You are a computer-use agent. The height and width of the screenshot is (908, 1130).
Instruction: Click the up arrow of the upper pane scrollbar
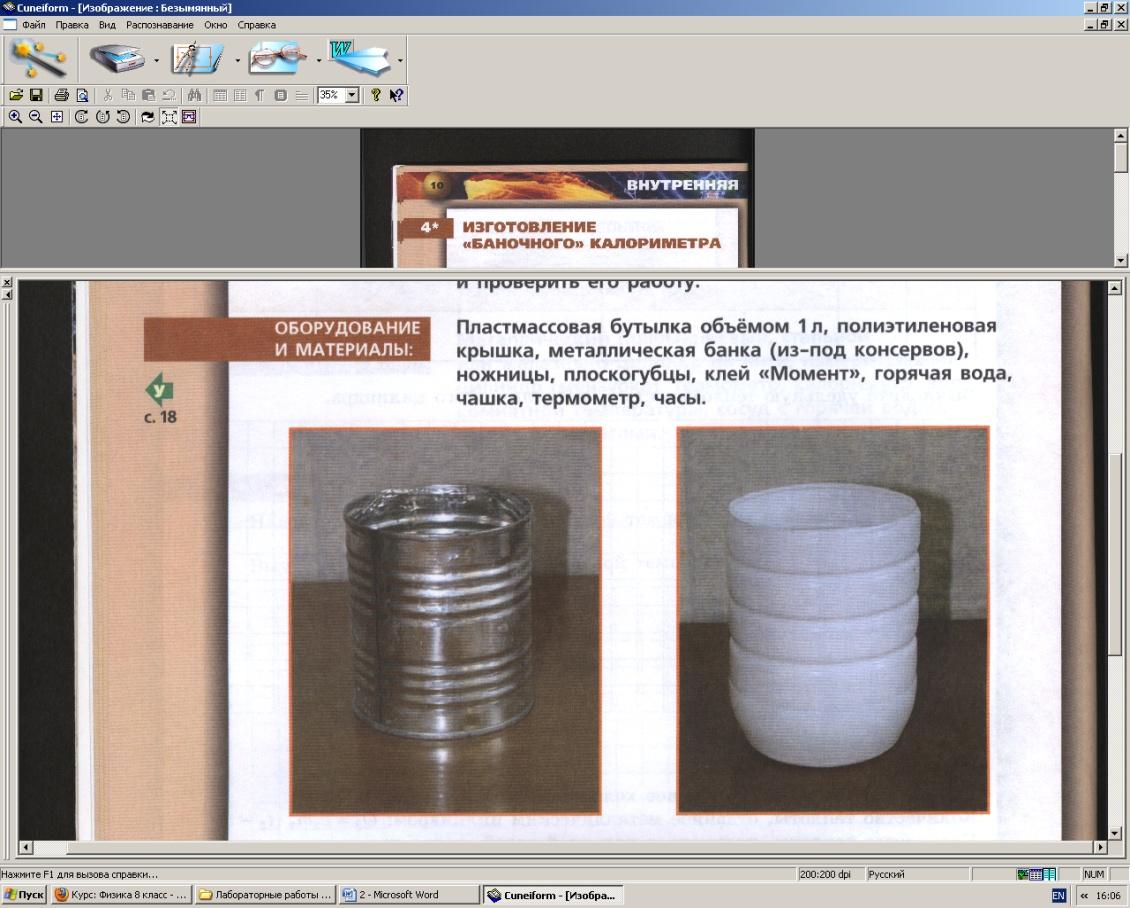tap(1121, 135)
